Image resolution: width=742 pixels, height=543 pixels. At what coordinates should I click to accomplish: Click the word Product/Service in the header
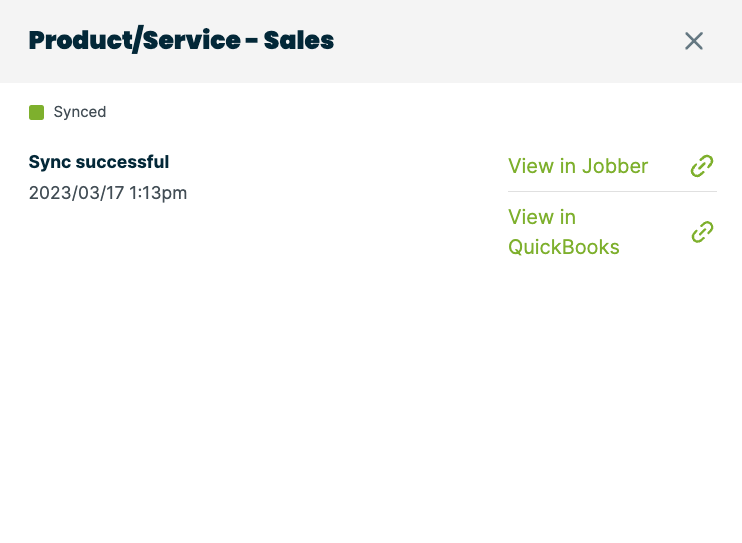pyautogui.click(x=134, y=41)
